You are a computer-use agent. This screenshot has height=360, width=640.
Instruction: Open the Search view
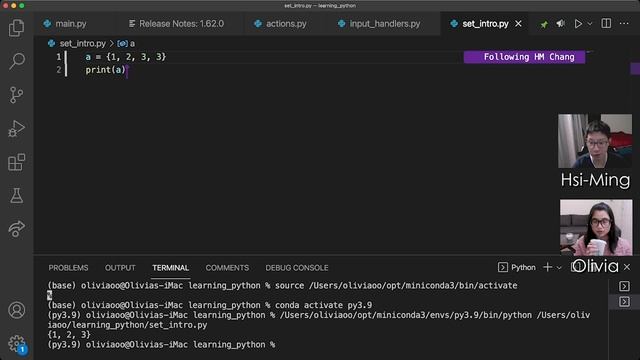click(x=17, y=61)
